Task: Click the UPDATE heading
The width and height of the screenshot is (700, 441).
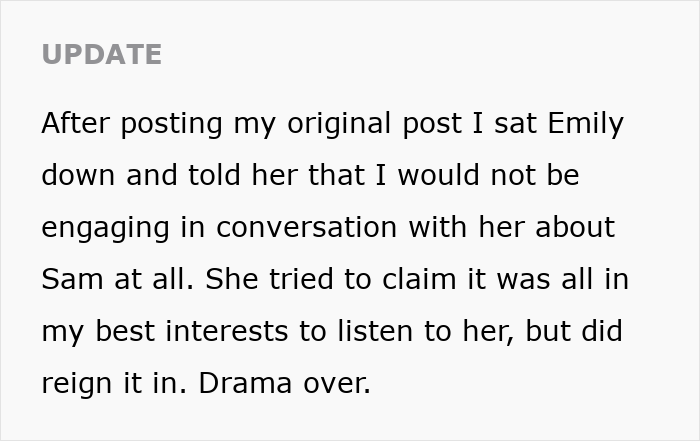Action: [101, 54]
